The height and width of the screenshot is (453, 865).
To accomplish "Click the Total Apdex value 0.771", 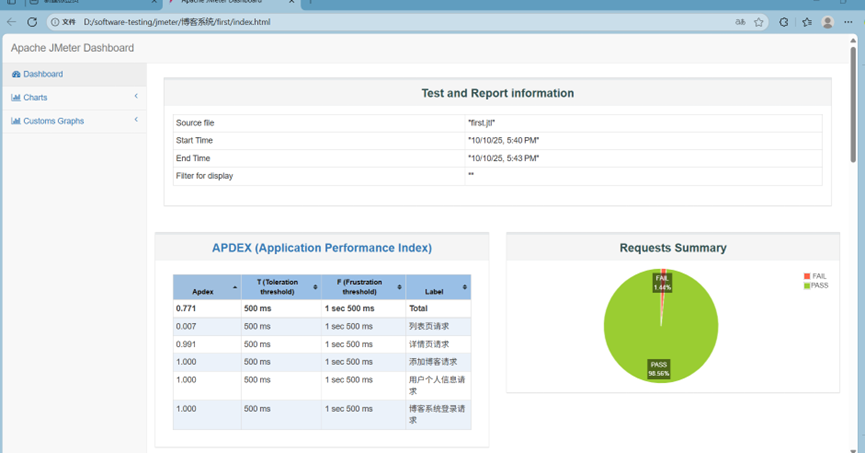I will click(186, 308).
